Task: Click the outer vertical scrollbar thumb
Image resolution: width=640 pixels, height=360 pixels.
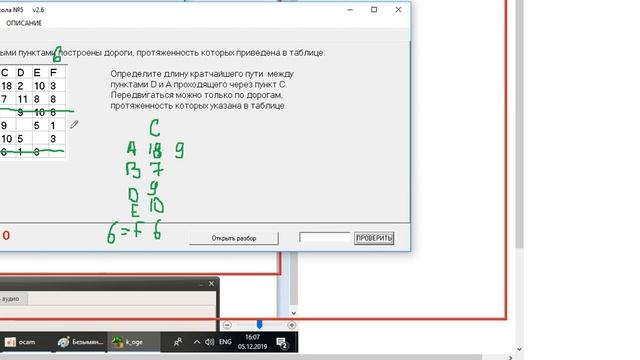Action: (x=519, y=123)
